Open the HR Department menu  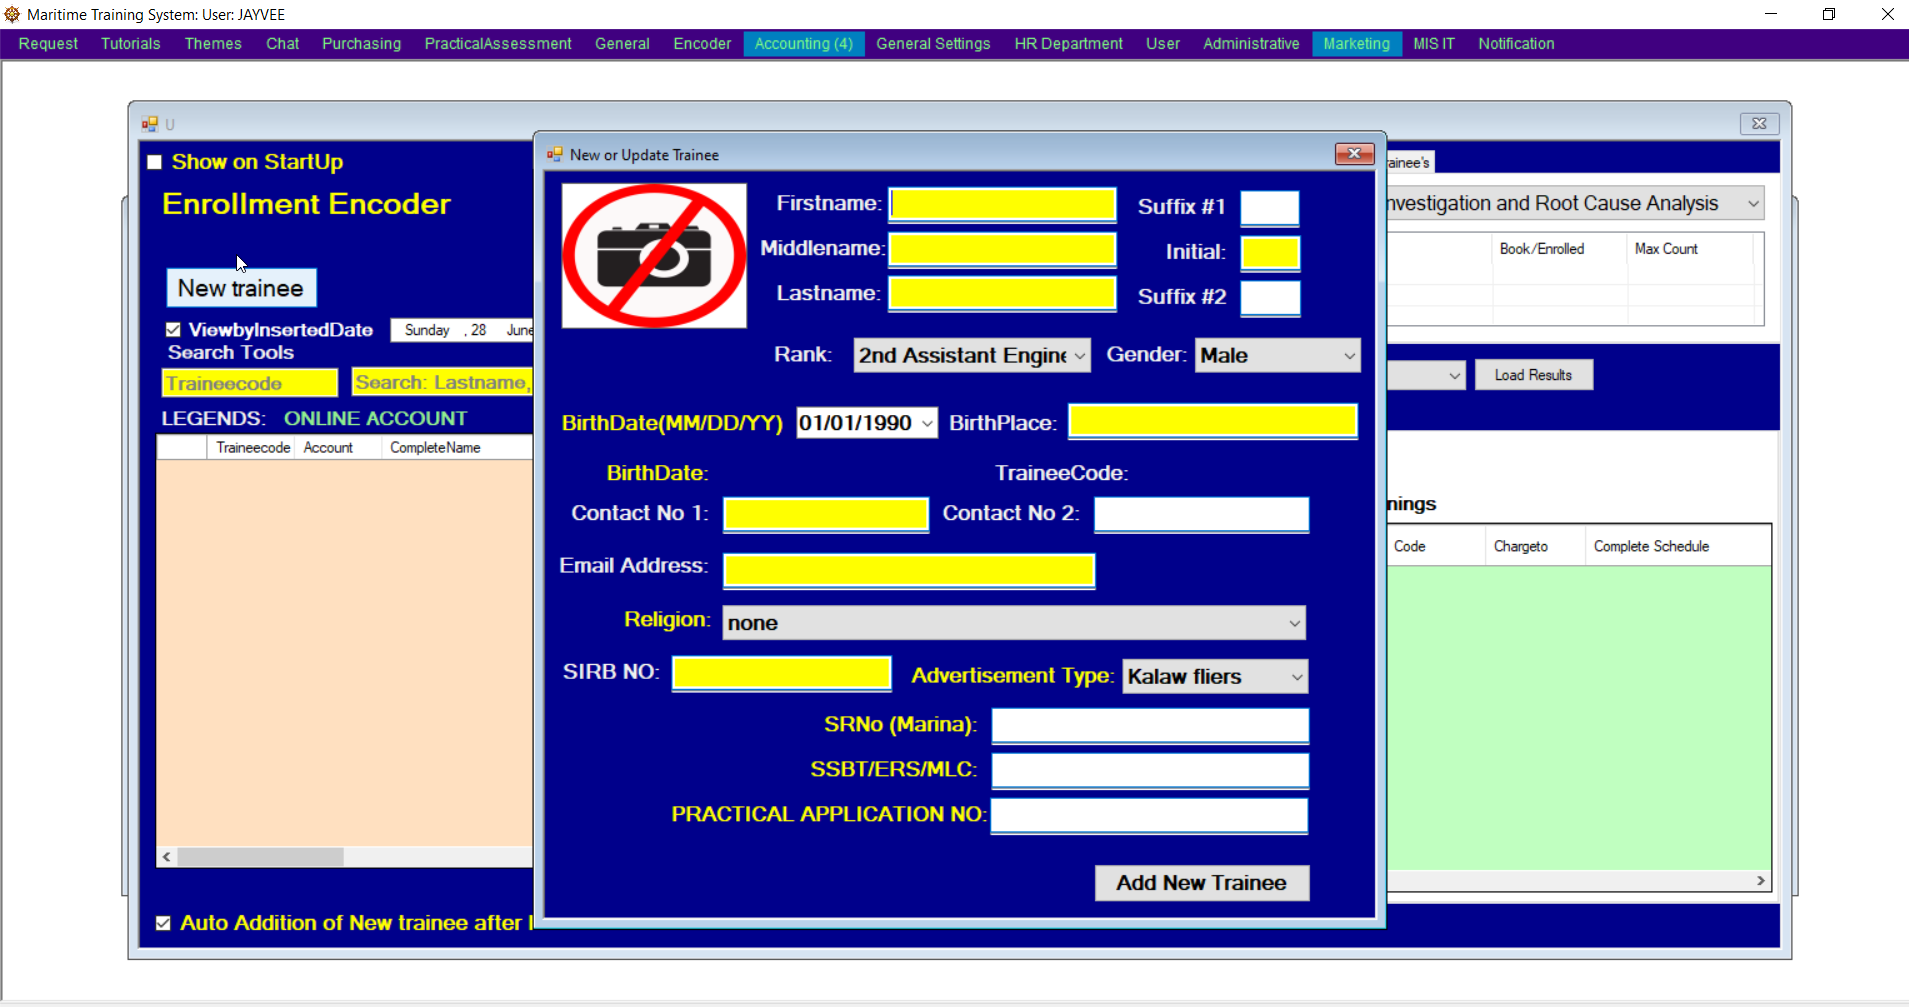(1068, 44)
